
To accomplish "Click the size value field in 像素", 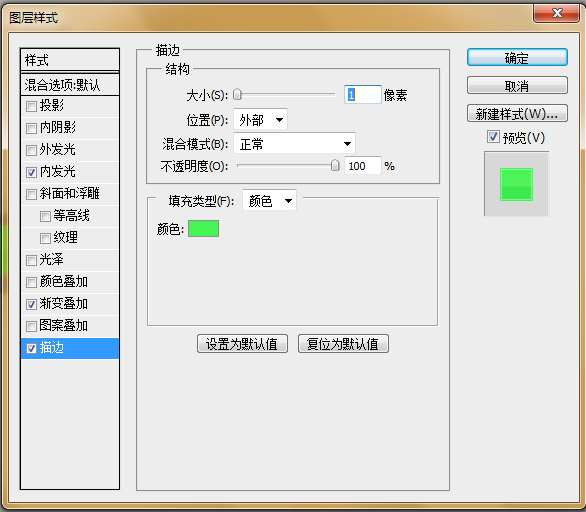I will [363, 95].
